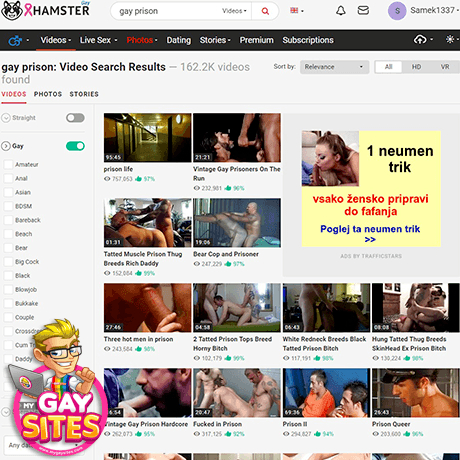Select the HD quality filter
The width and height of the screenshot is (460, 460).
coord(416,67)
